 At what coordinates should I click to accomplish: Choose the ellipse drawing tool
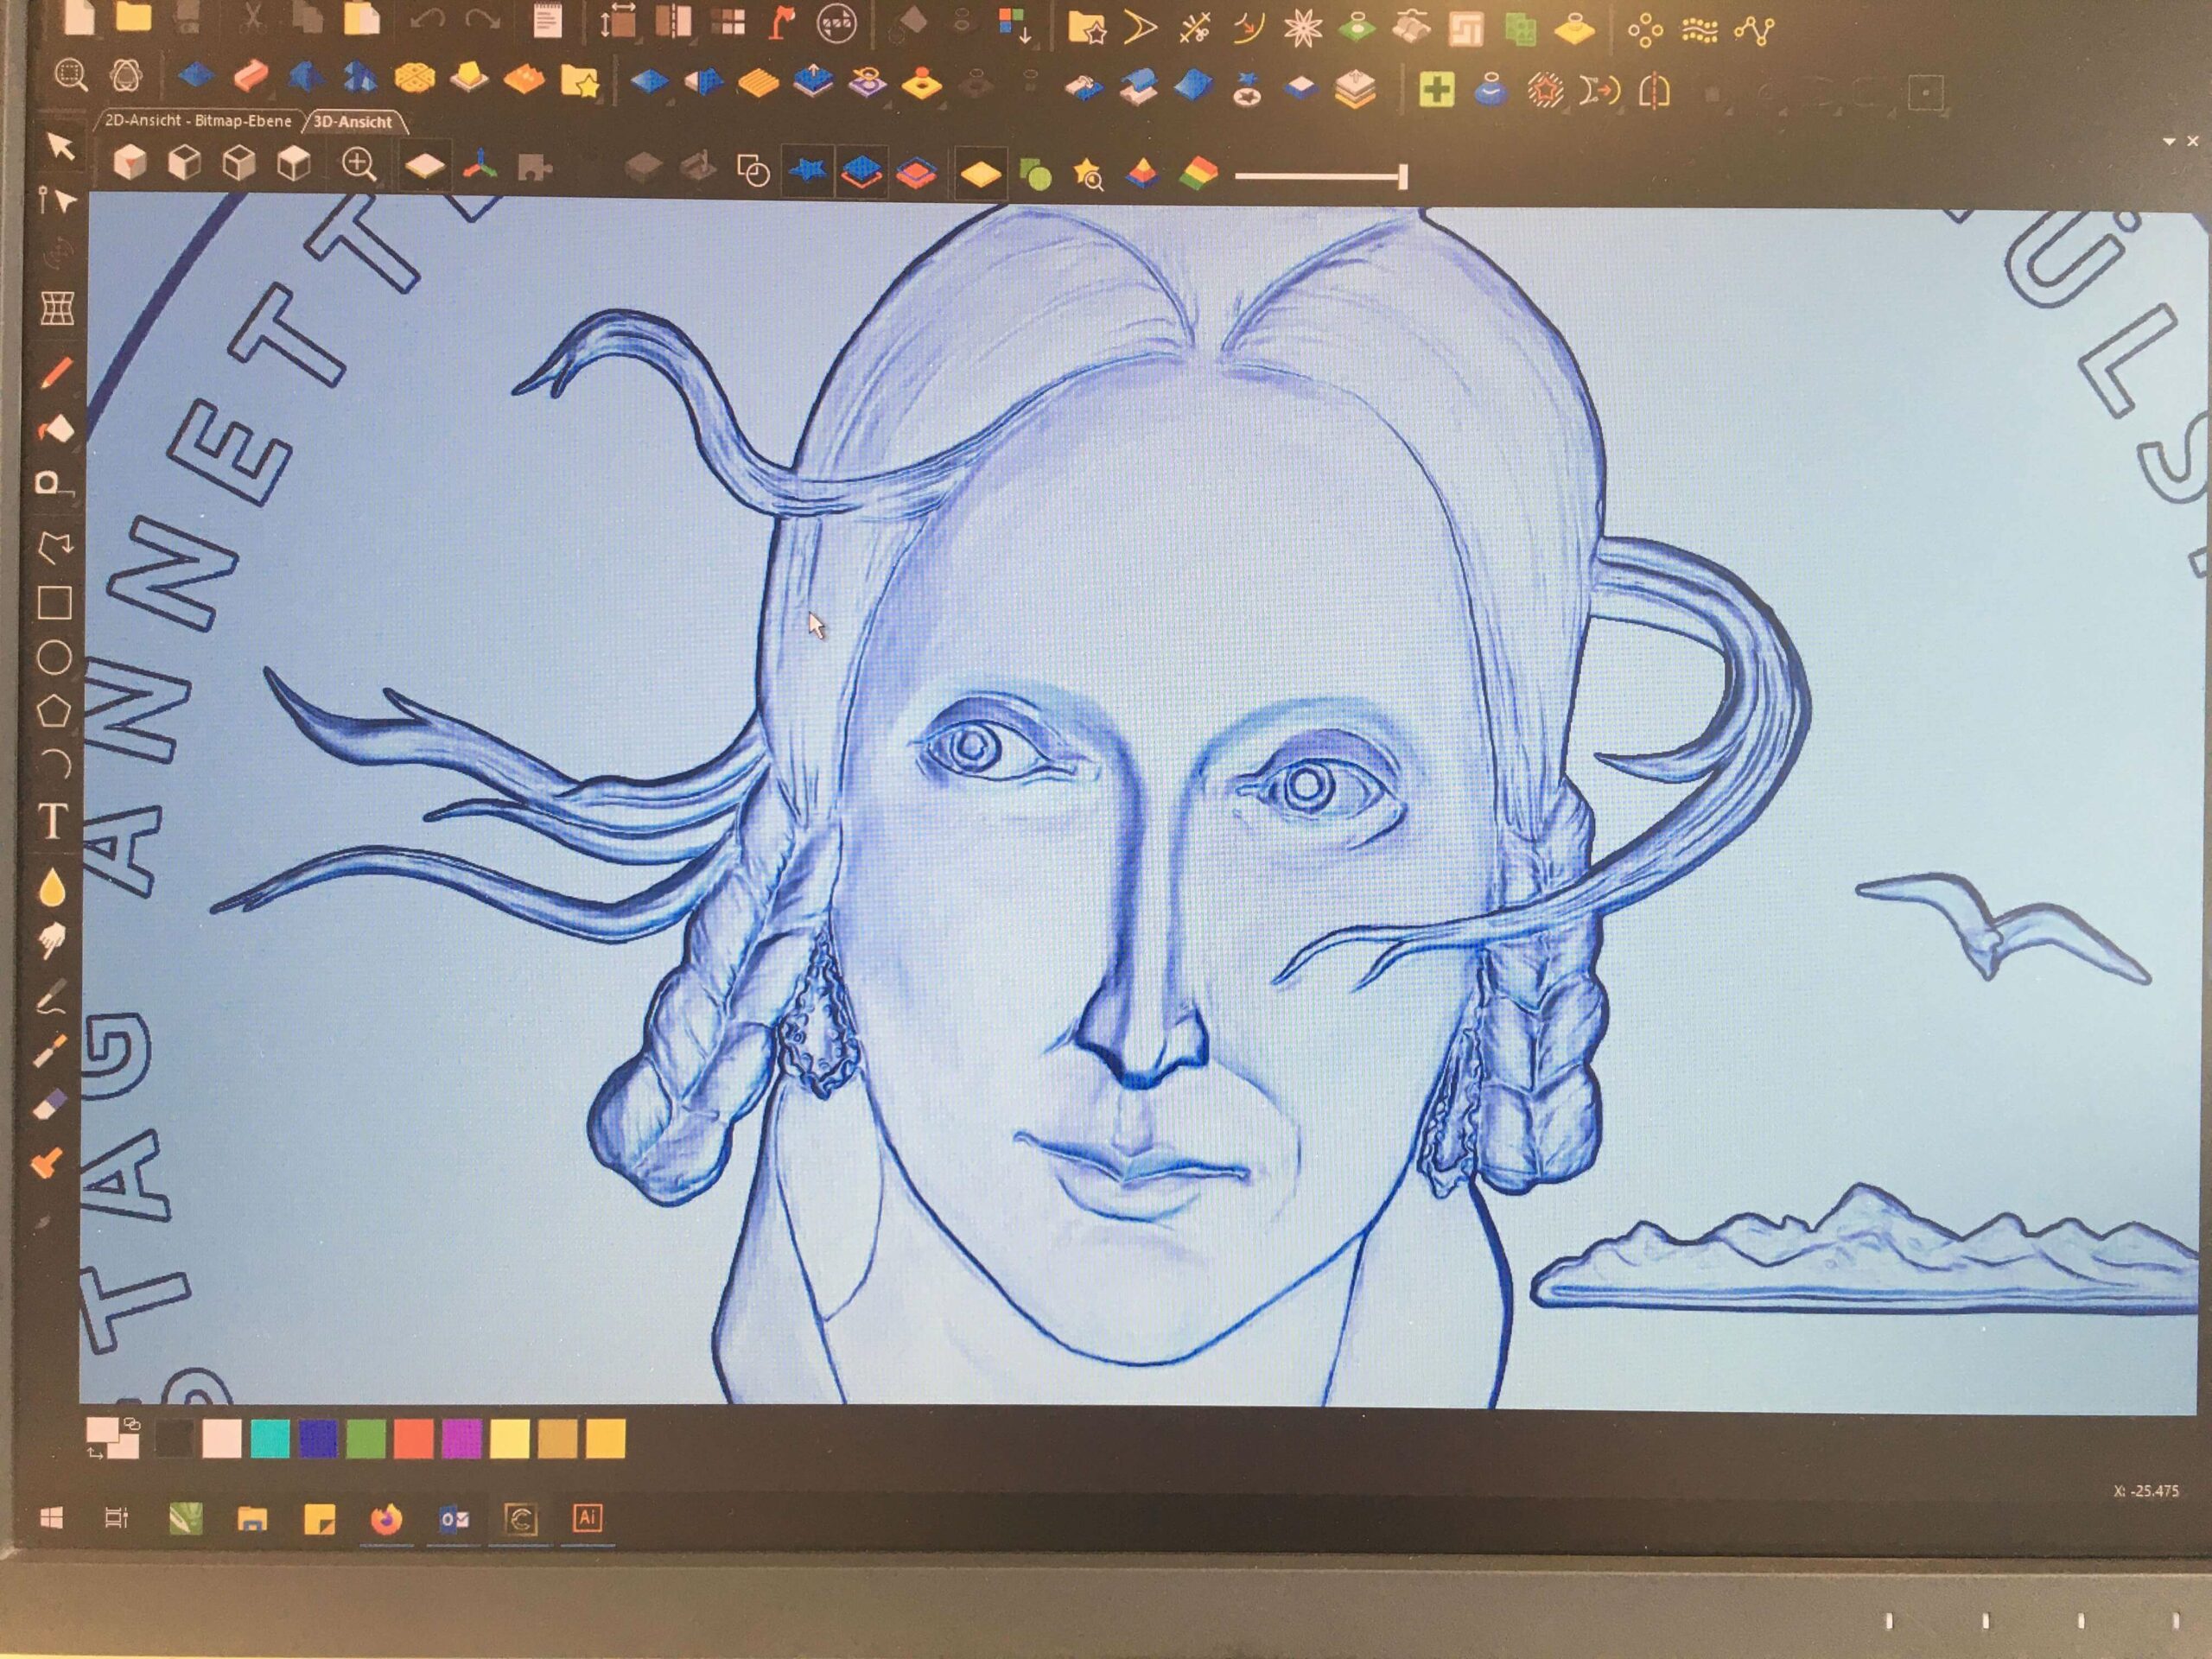(x=54, y=658)
